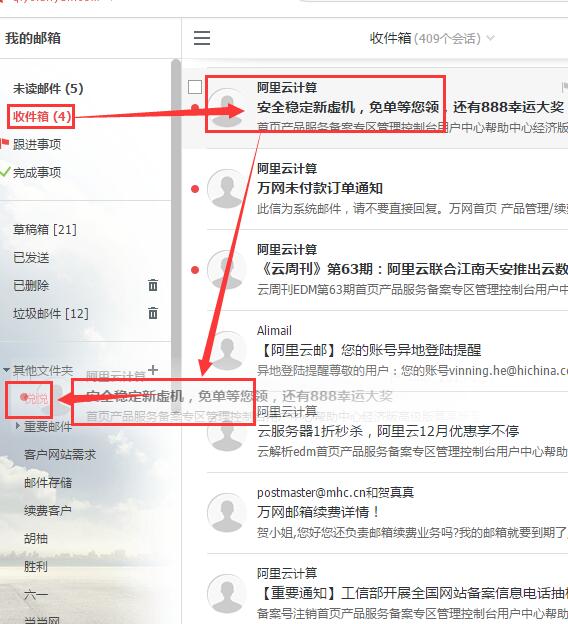568x624 pixels.
Task: Open email 云服务器1折秒杀
Action: click(388, 431)
